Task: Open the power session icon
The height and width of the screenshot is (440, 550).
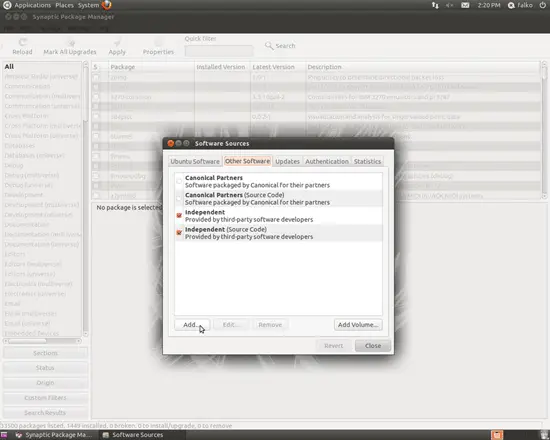Action: tap(542, 5)
